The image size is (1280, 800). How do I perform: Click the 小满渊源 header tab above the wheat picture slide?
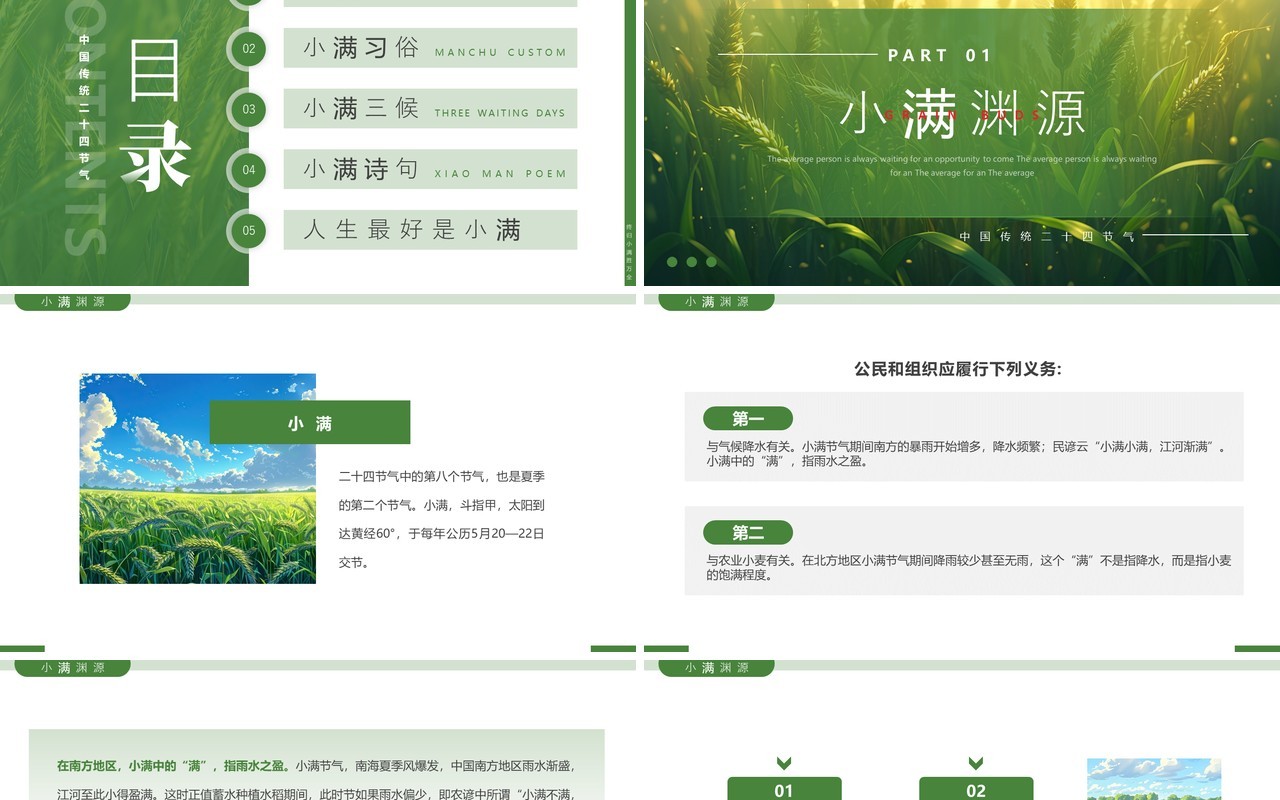pos(72,302)
